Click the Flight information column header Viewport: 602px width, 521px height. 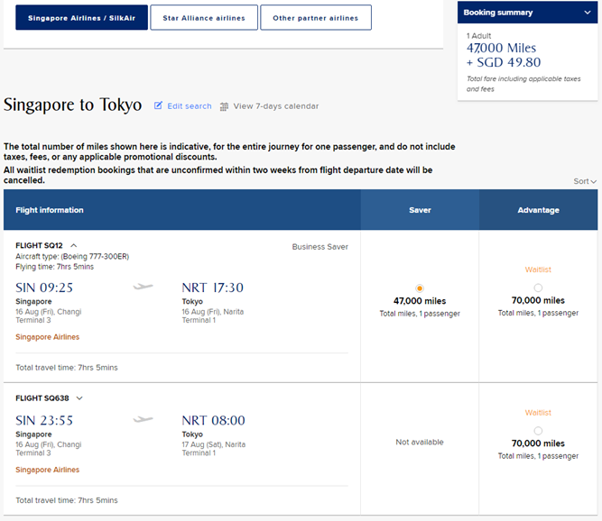click(182, 210)
